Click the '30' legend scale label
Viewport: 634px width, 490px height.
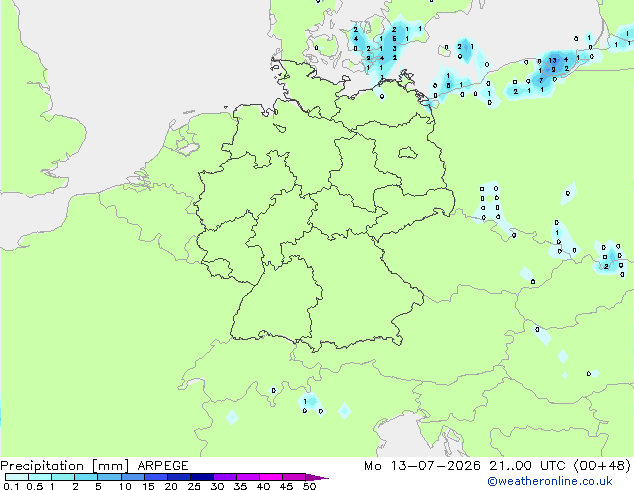[217, 486]
